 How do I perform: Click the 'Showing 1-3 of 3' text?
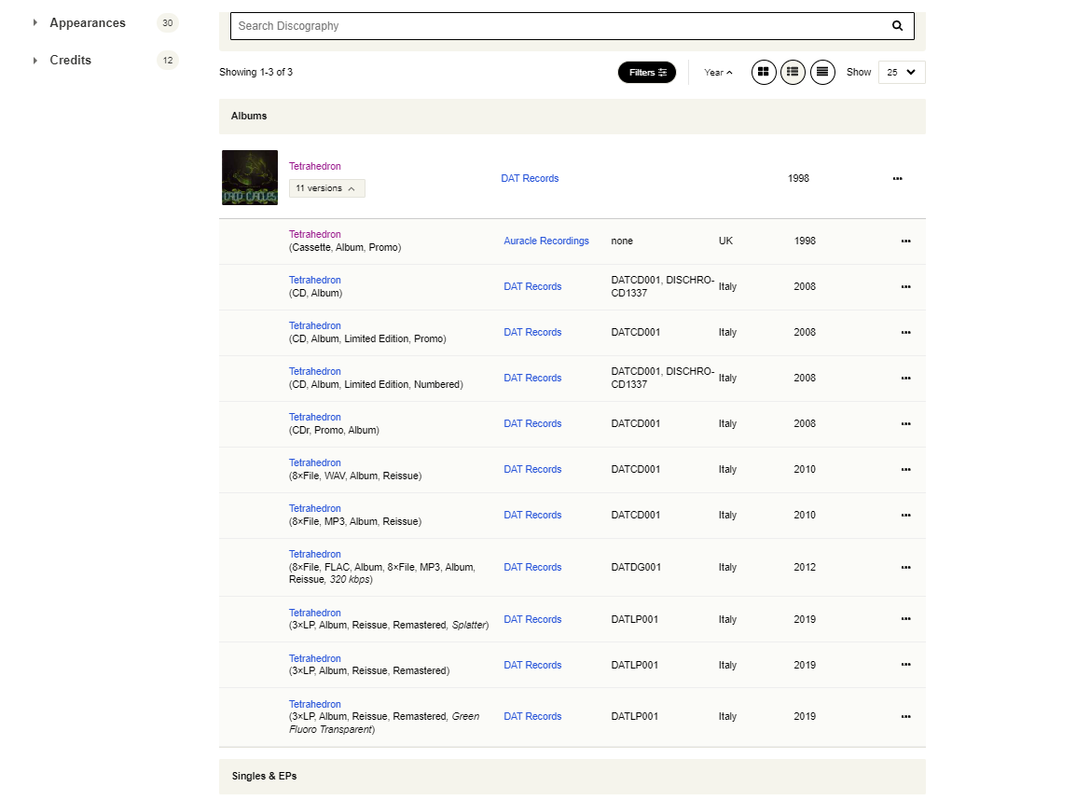click(256, 72)
